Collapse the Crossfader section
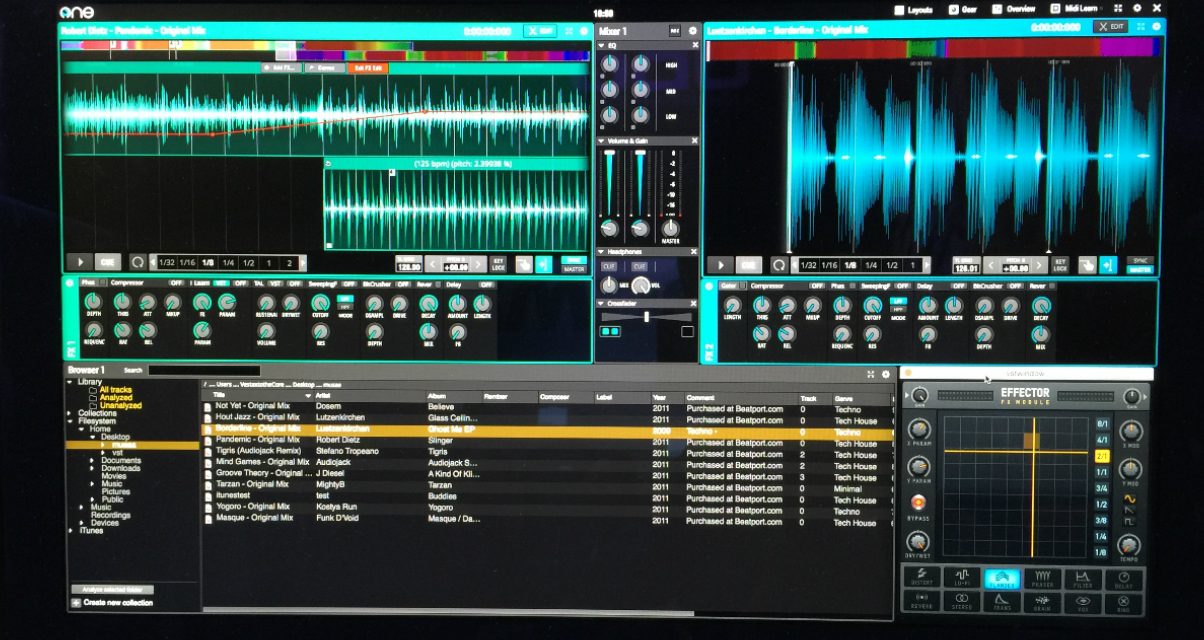1204x640 pixels. pos(603,303)
